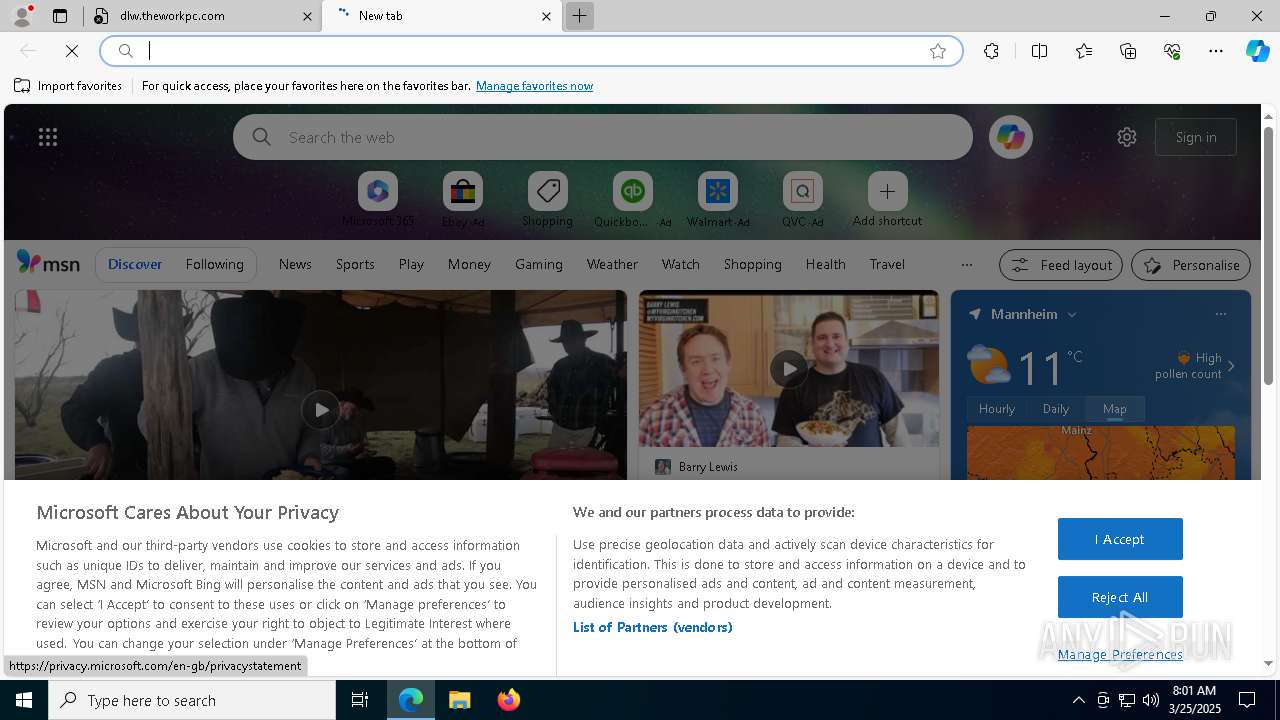Open File Explorer from taskbar
Image resolution: width=1280 pixels, height=720 pixels.
[x=460, y=700]
